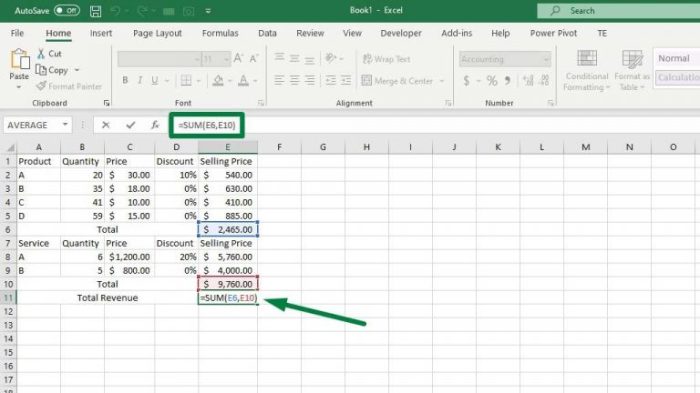This screenshot has height=393, width=700.
Task: Expand the Copy options arrow
Action: (77, 70)
